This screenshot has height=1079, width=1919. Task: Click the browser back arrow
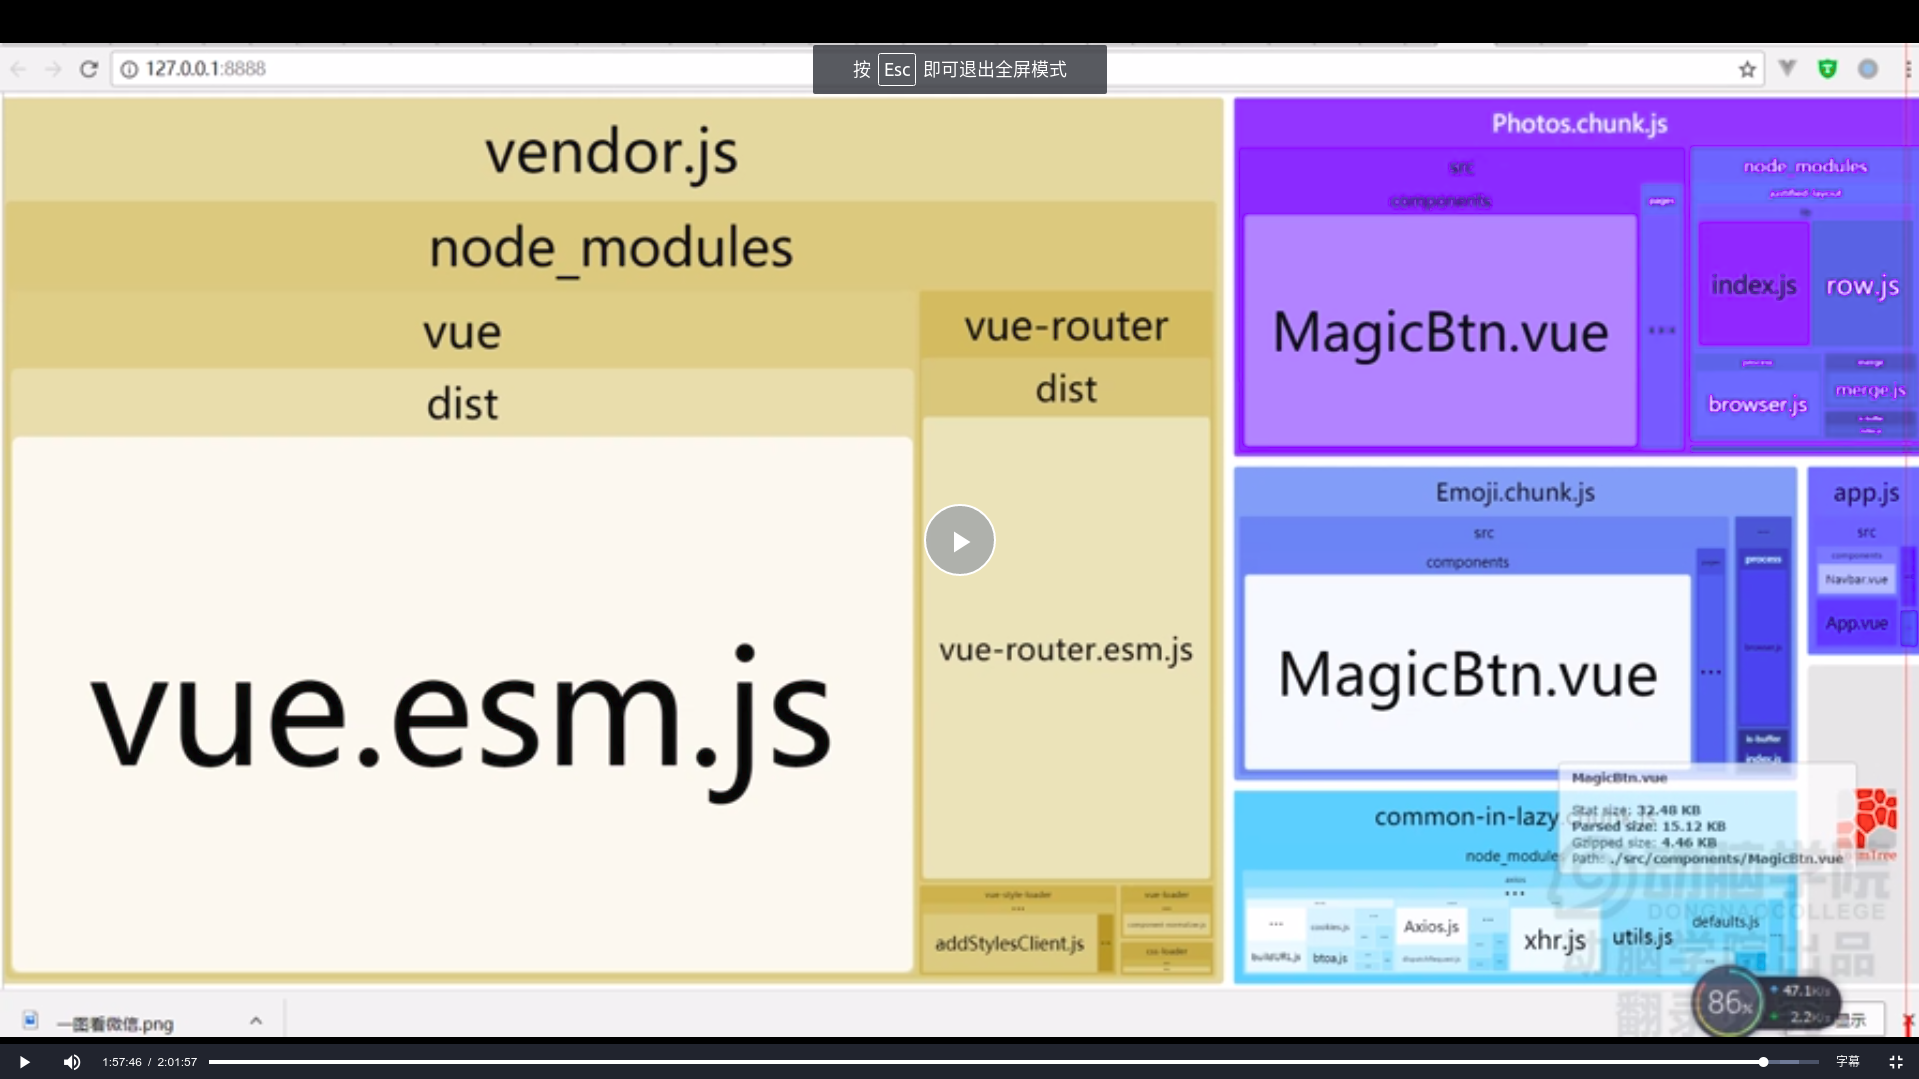(18, 69)
